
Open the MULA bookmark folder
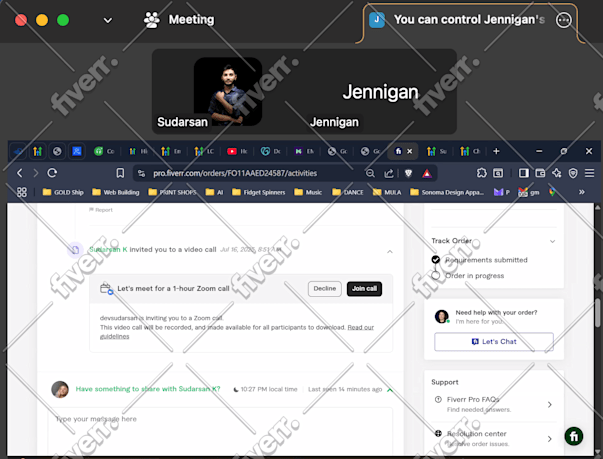(x=387, y=192)
